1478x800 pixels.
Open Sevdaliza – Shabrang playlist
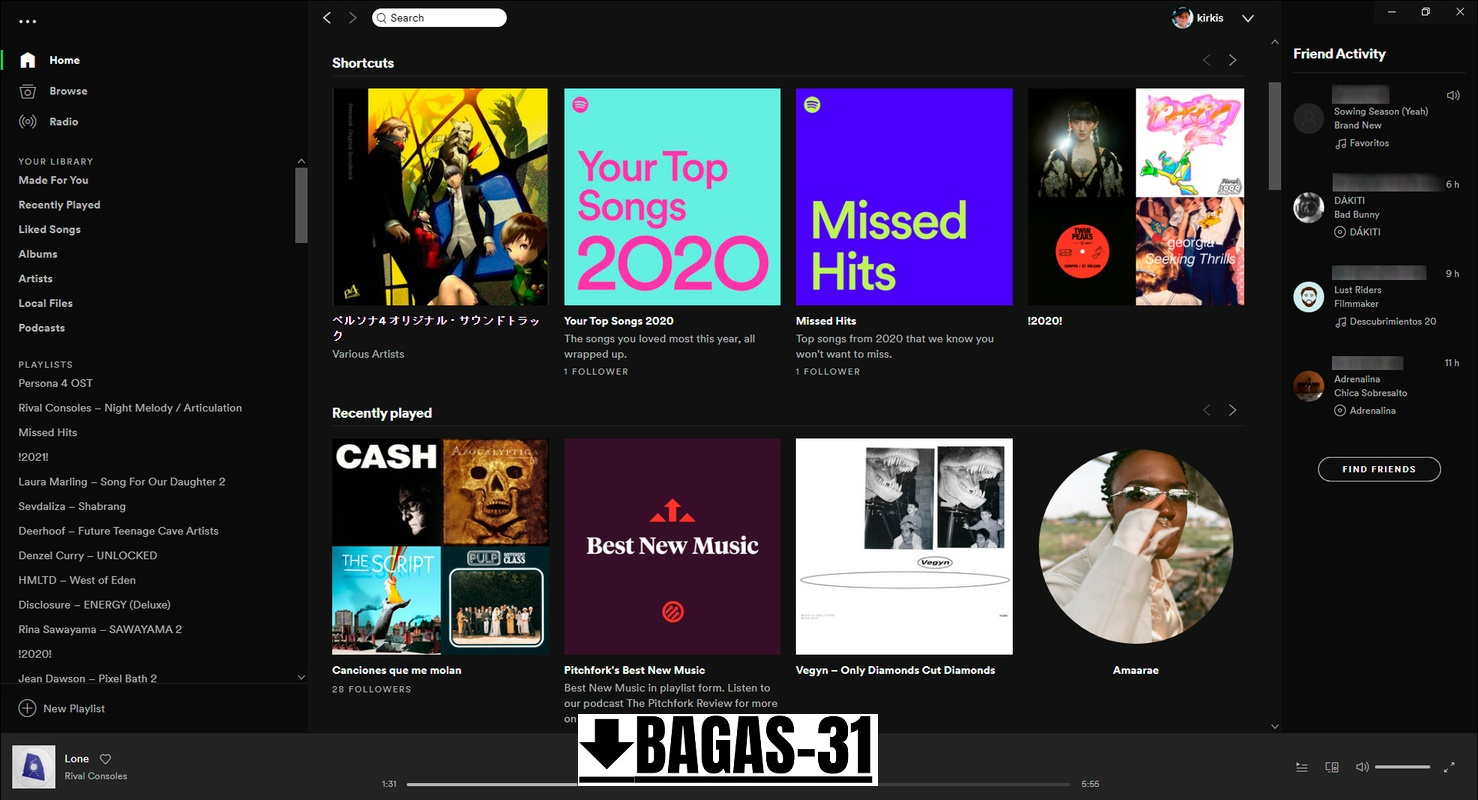(x=72, y=506)
